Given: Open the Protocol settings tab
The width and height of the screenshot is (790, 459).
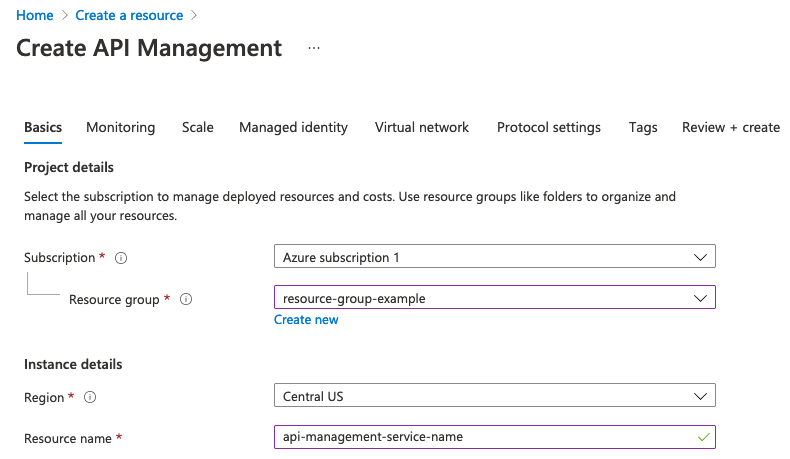Looking at the screenshot, I should [x=548, y=127].
